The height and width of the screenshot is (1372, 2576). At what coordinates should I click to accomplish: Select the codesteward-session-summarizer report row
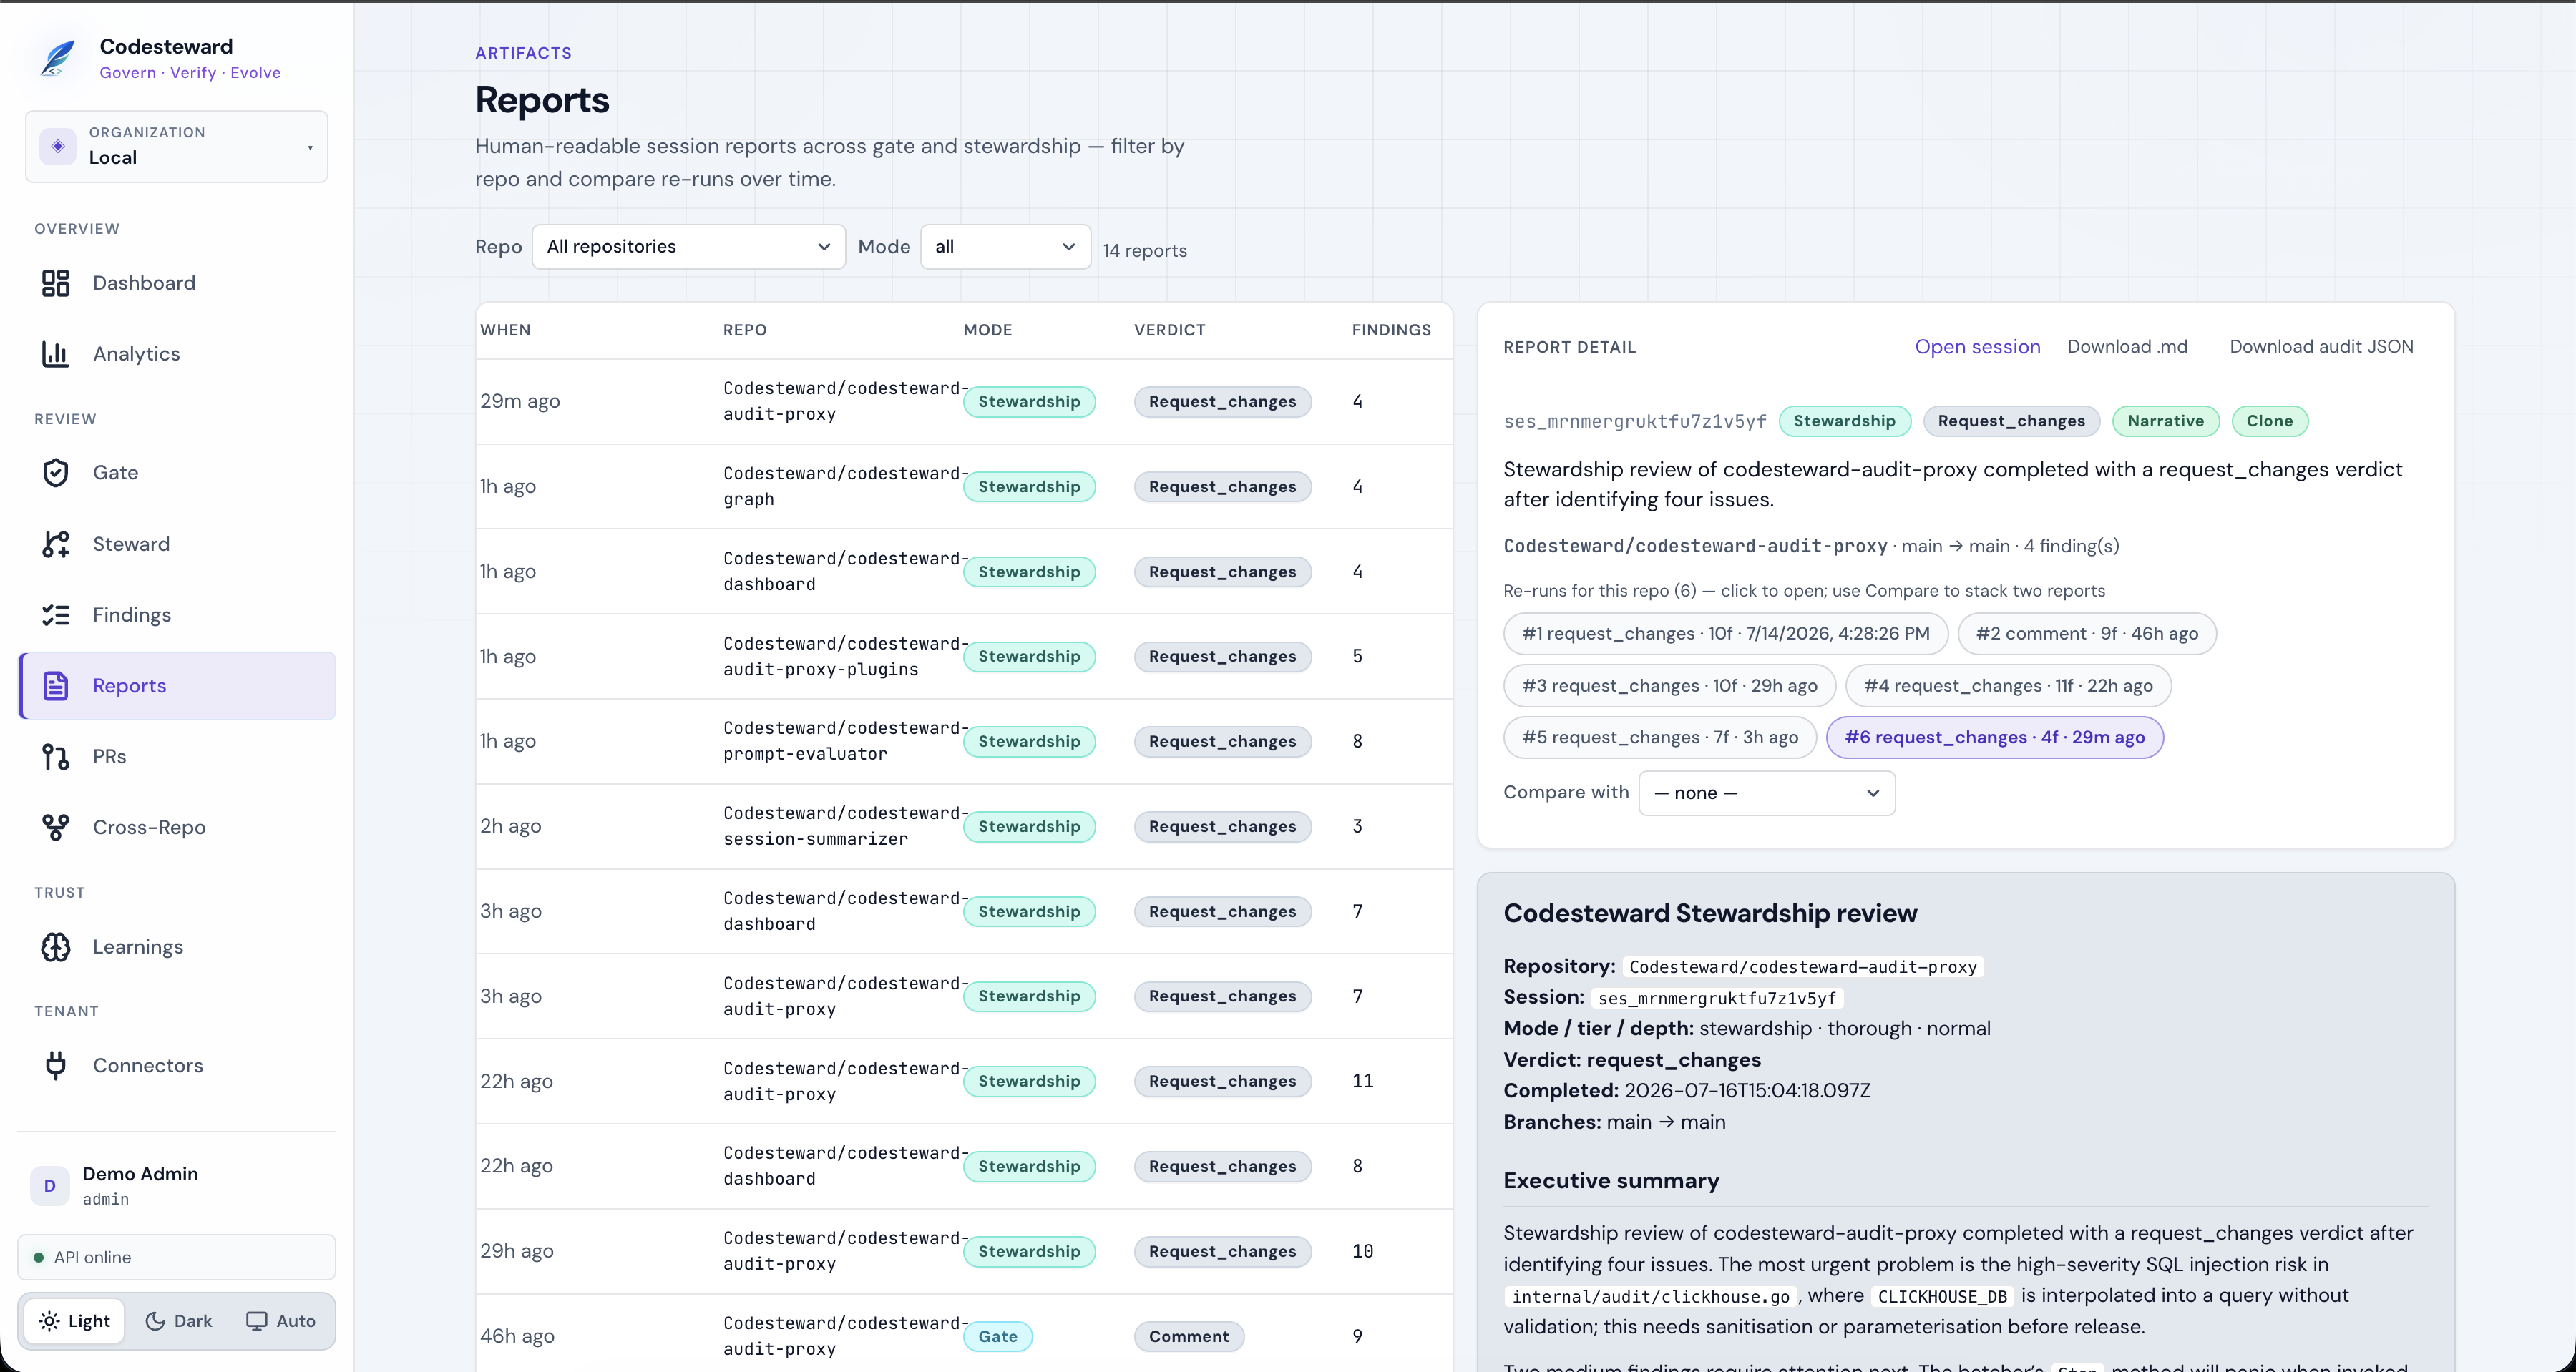tap(964, 826)
